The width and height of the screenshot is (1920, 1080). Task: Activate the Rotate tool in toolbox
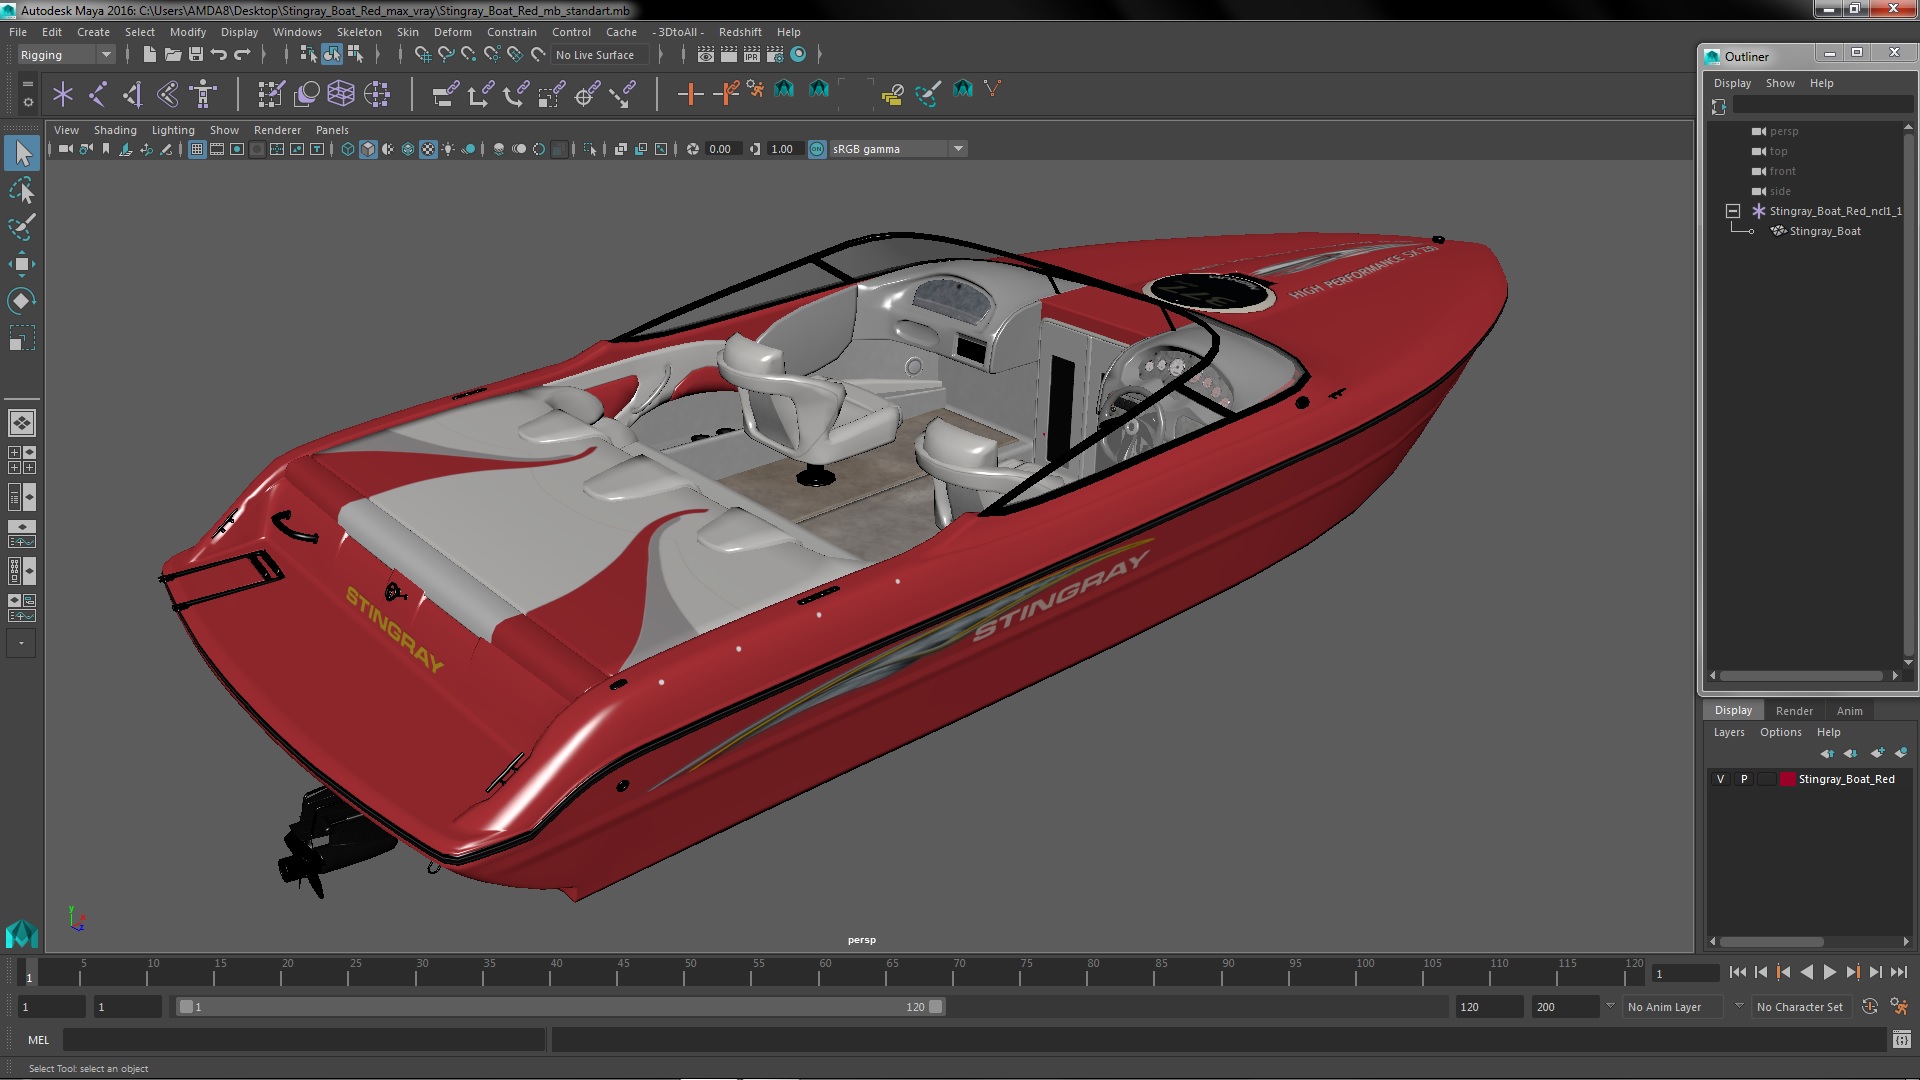click(21, 301)
